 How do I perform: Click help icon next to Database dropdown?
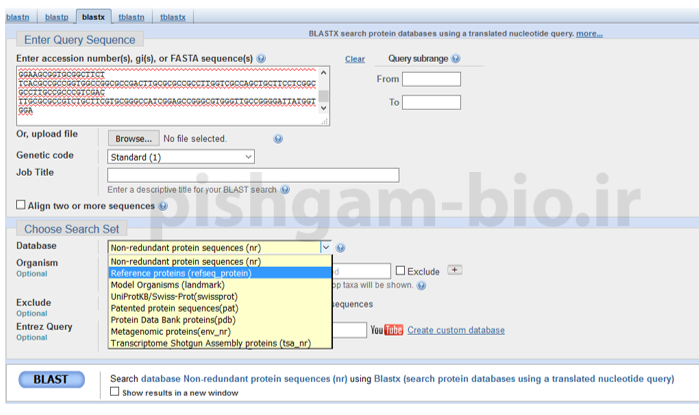point(341,247)
